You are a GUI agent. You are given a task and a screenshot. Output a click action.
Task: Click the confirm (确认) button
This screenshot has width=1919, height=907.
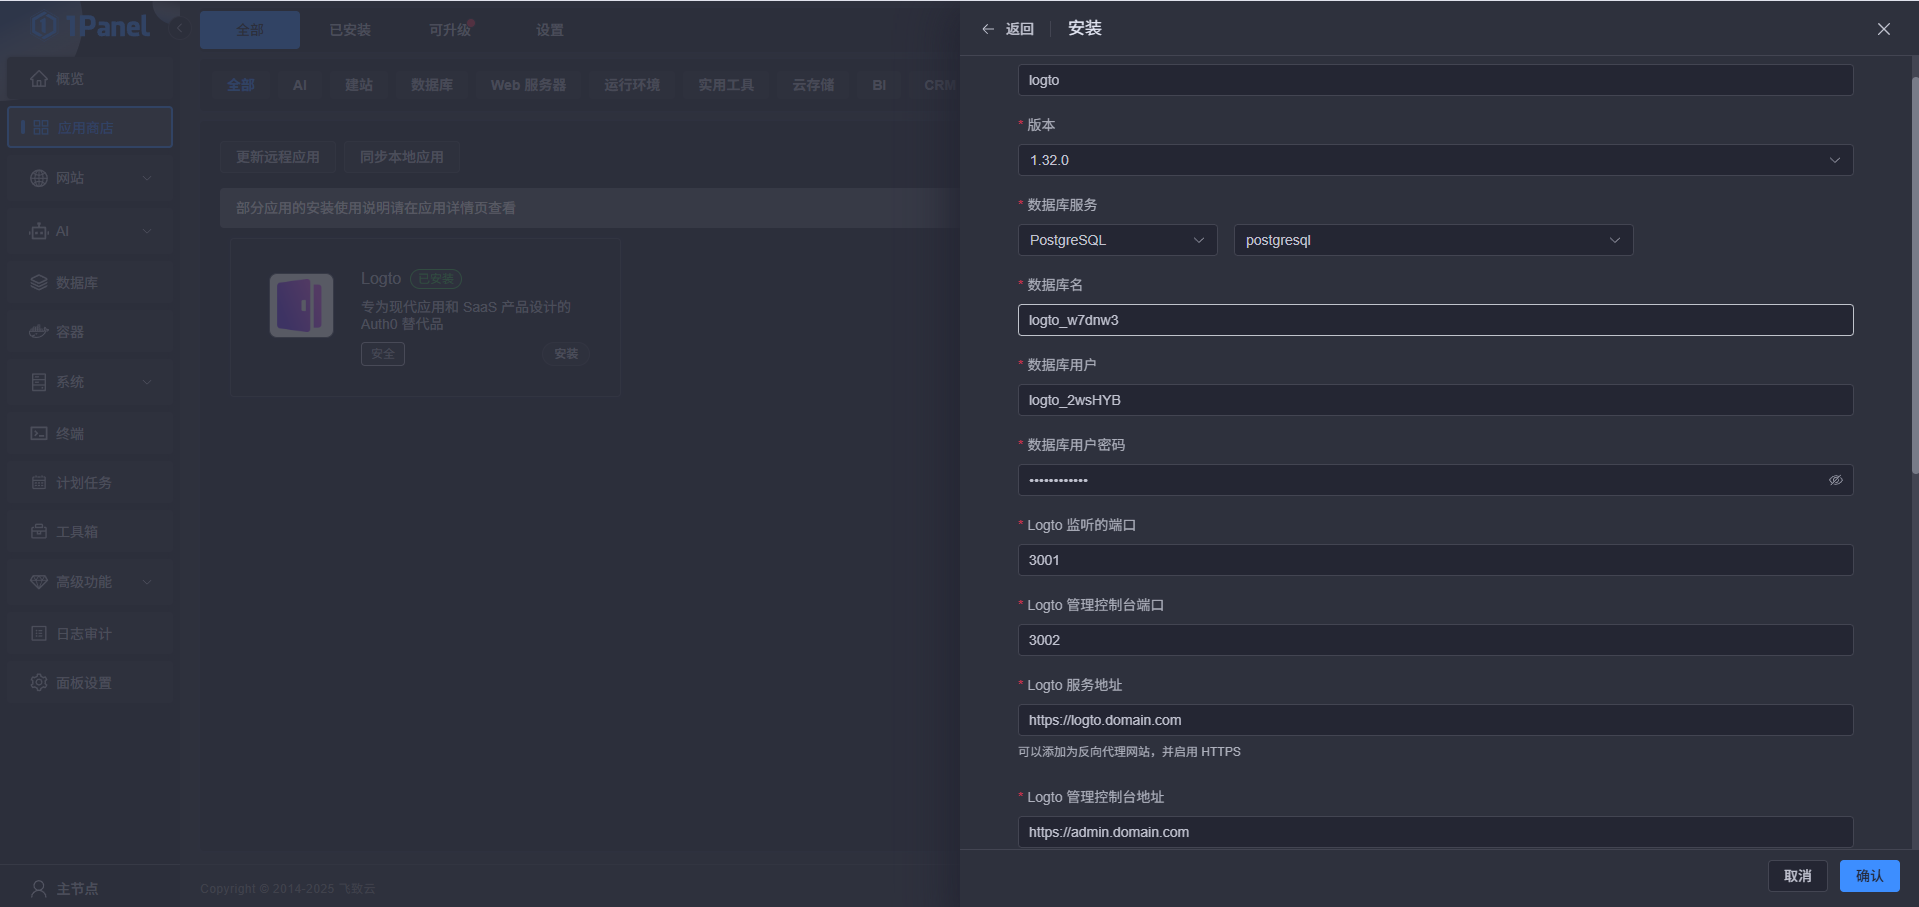[1868, 876]
